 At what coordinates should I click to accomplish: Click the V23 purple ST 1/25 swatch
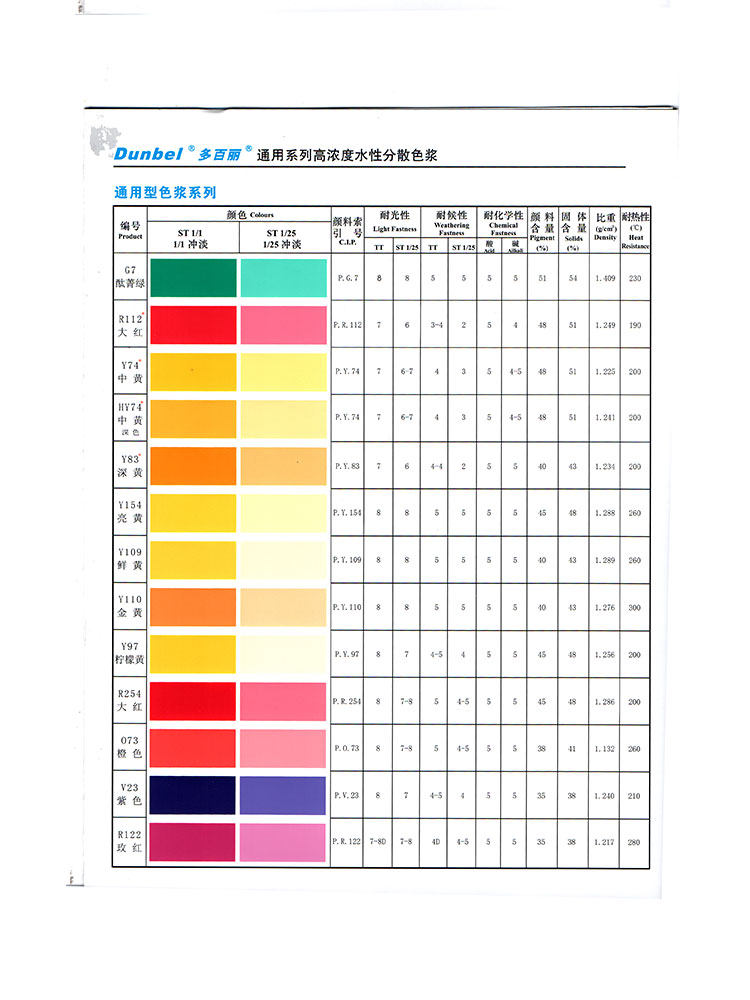coord(284,795)
